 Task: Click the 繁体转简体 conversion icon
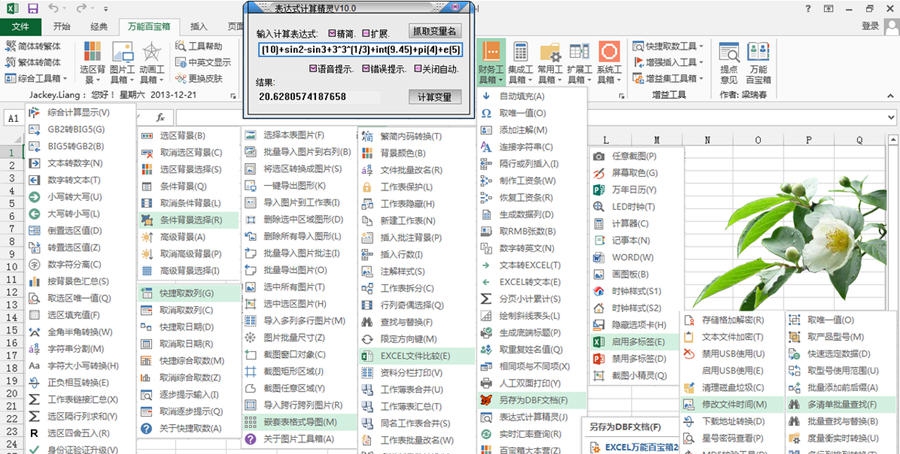(x=10, y=62)
